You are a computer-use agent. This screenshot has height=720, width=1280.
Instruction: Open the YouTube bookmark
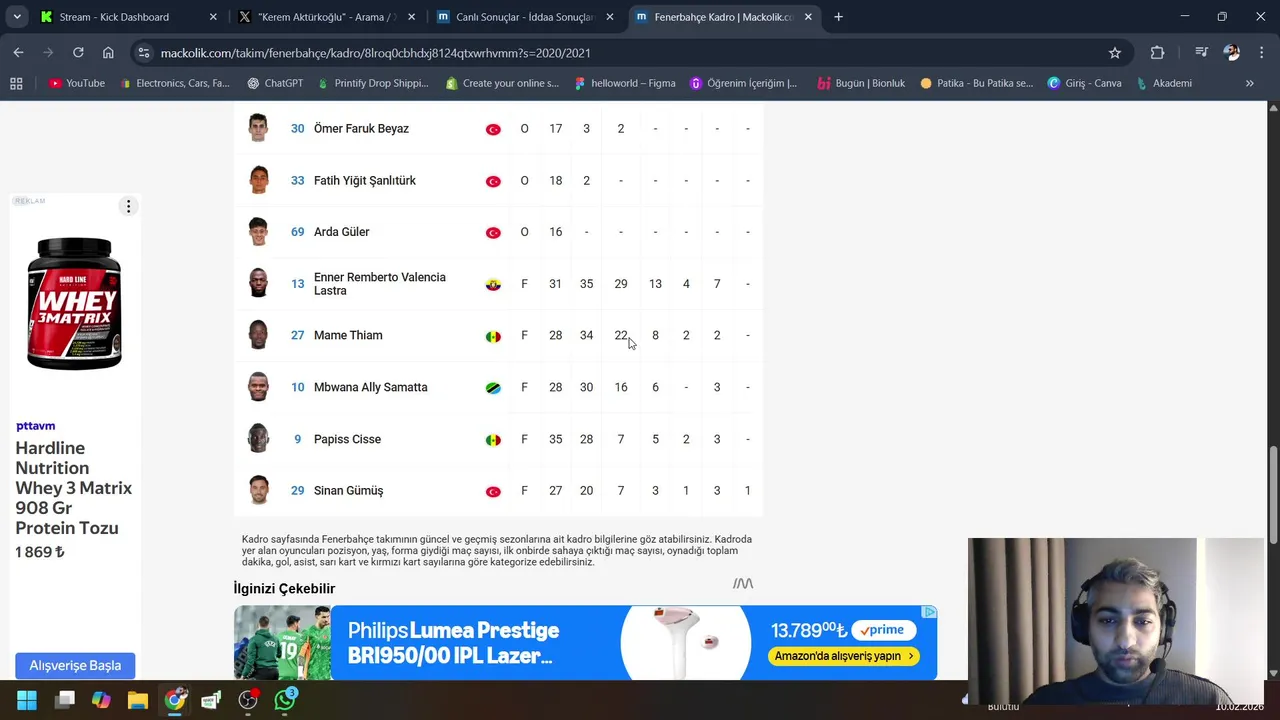pyautogui.click(x=77, y=83)
